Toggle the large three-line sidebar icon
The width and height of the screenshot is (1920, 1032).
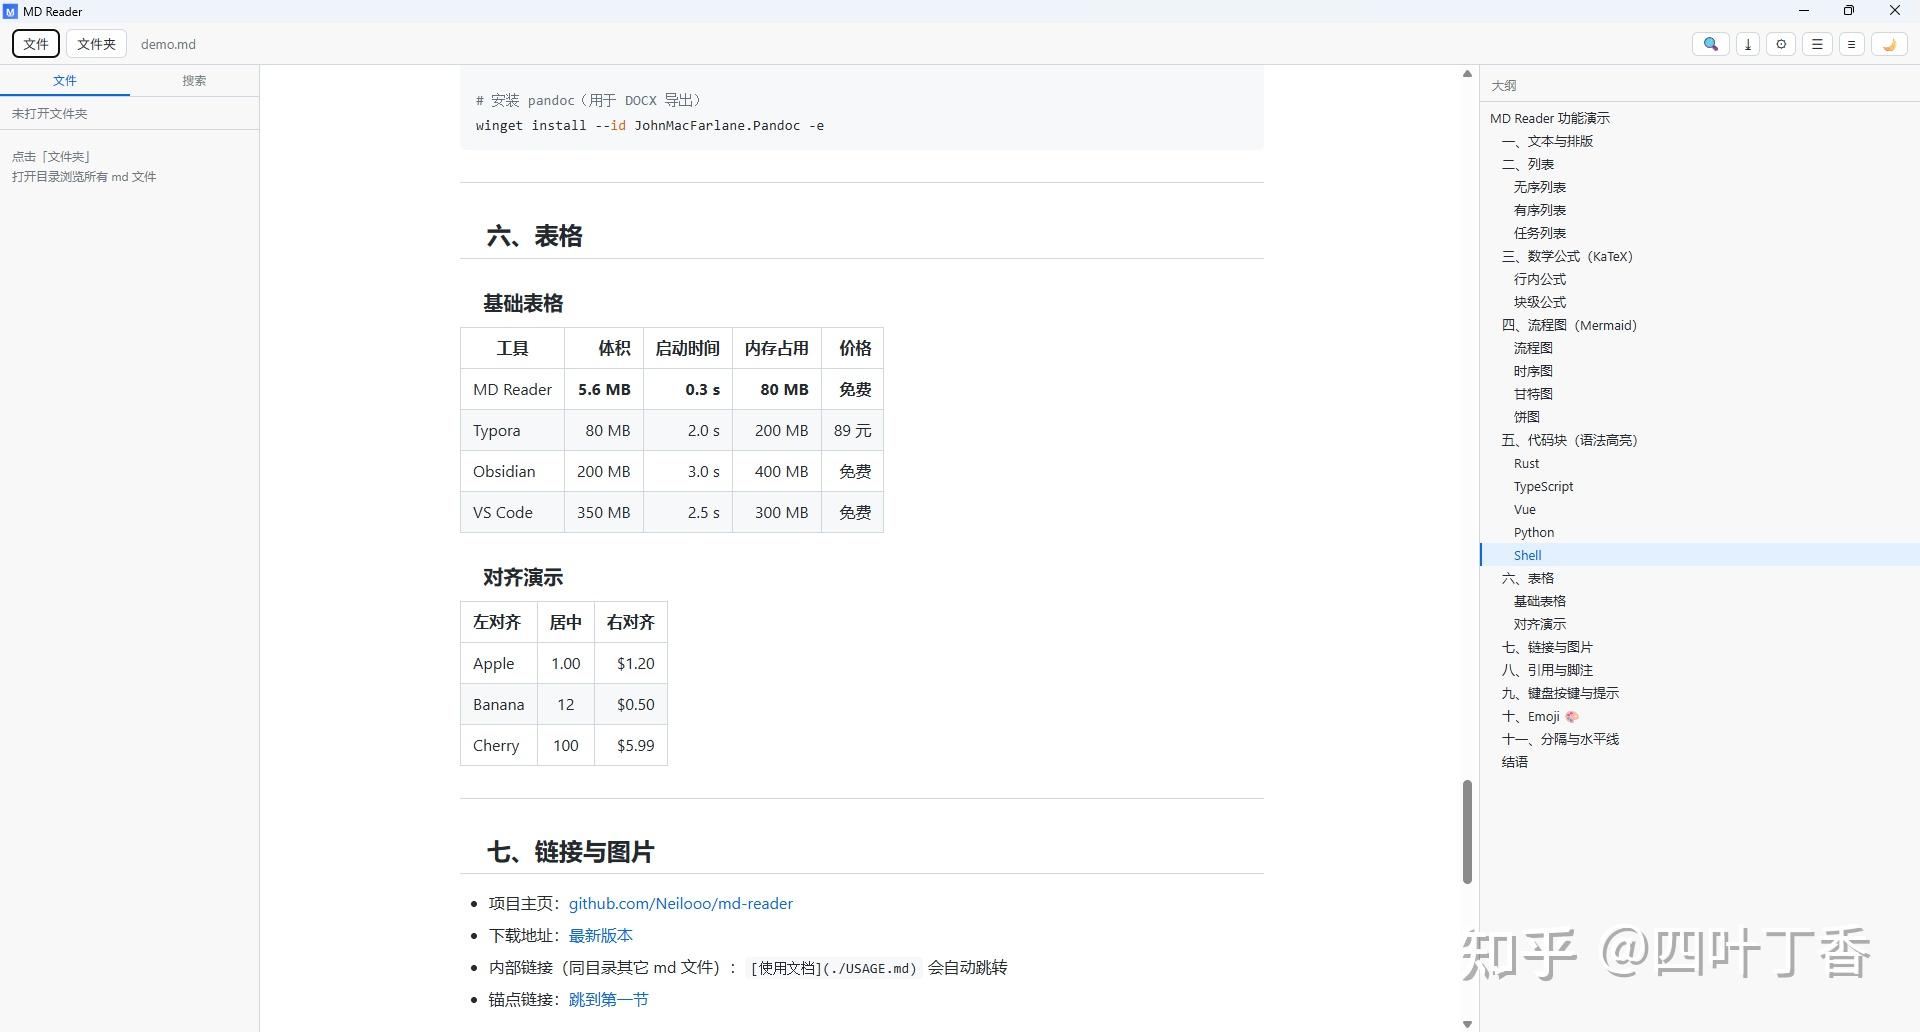point(1818,44)
